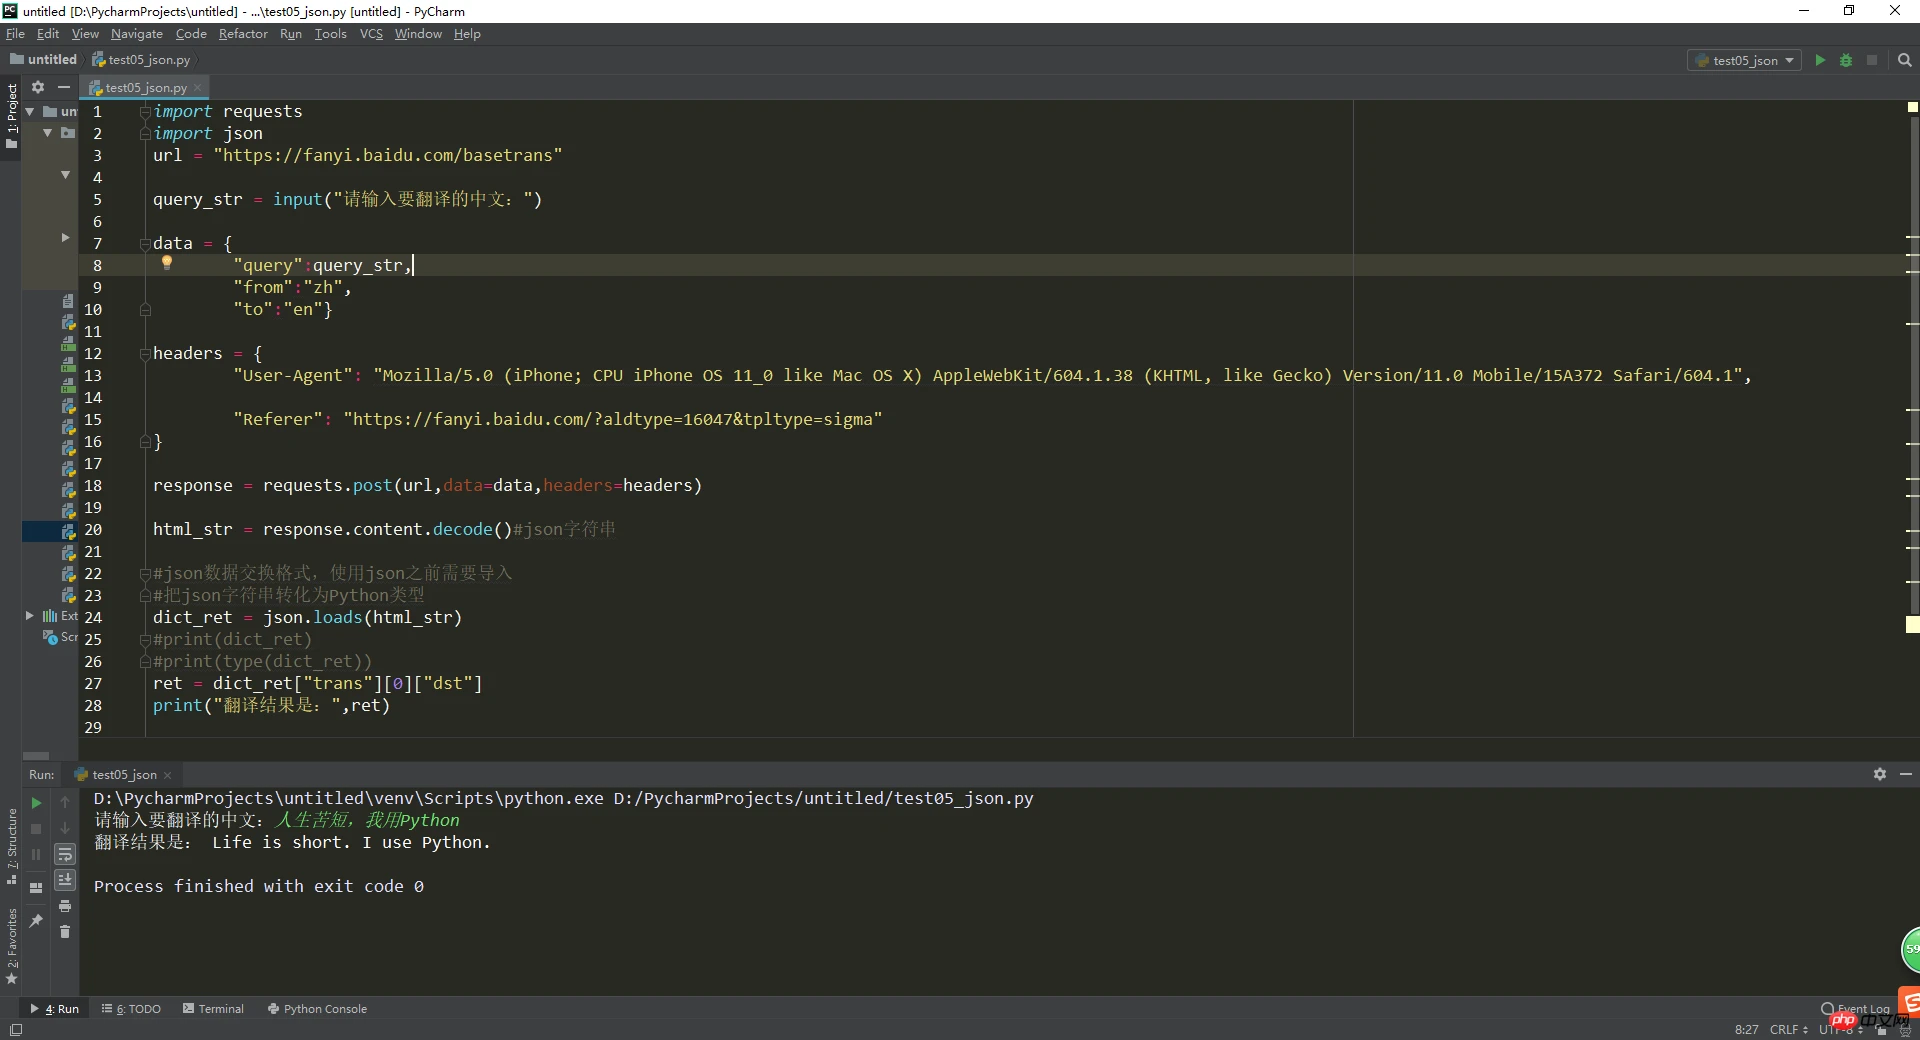Screen dimensions: 1920x1040
Task: Open Project panel gear options
Action: coord(38,87)
